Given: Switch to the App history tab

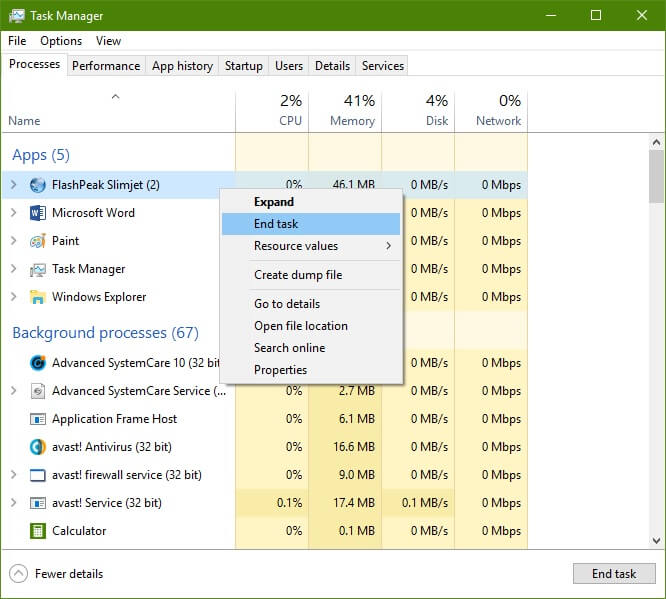Looking at the screenshot, I should 182,66.
